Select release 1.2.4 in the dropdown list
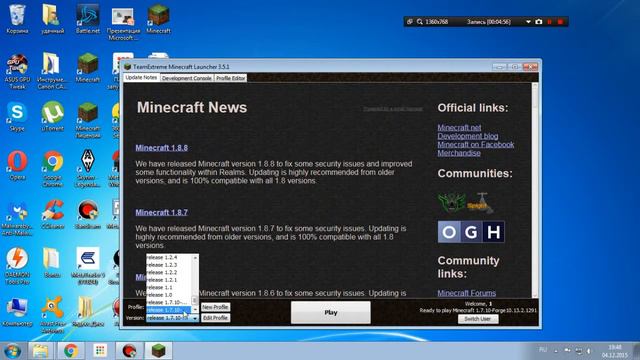 click(x=169, y=257)
